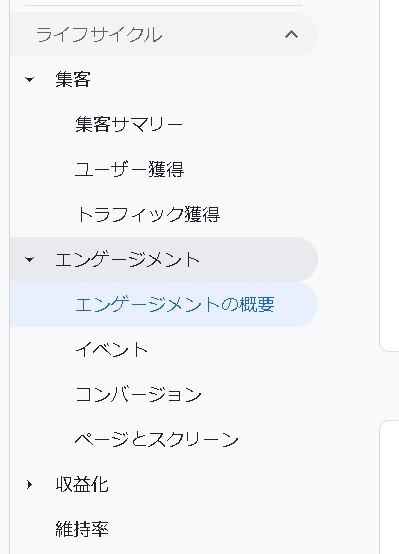Image resolution: width=399 pixels, height=554 pixels.
Task: Collapse エンゲージメント group via triangle arrow
Action: [30, 260]
